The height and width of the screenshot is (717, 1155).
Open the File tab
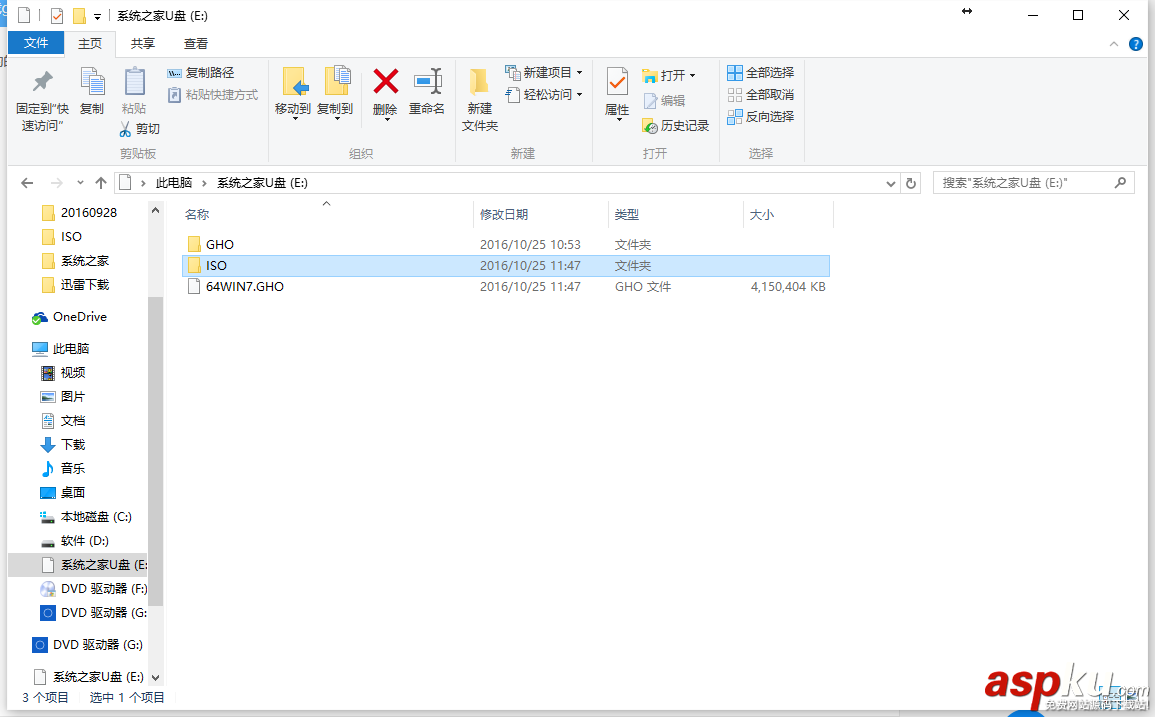[35, 43]
